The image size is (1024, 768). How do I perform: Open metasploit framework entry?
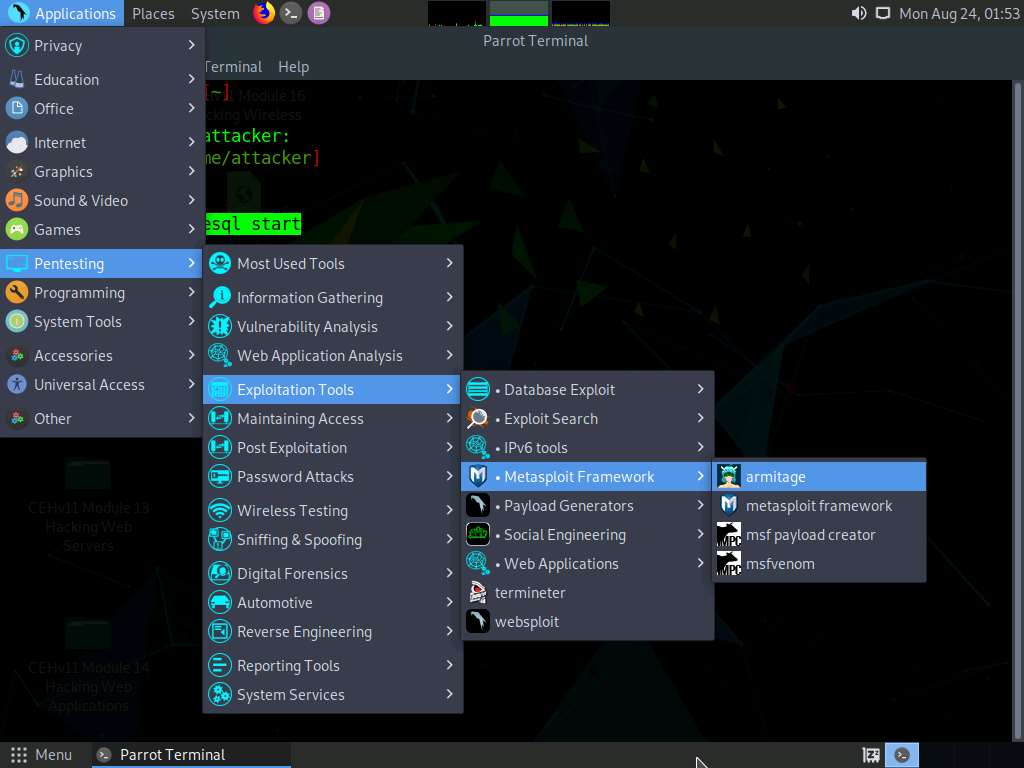click(x=819, y=505)
